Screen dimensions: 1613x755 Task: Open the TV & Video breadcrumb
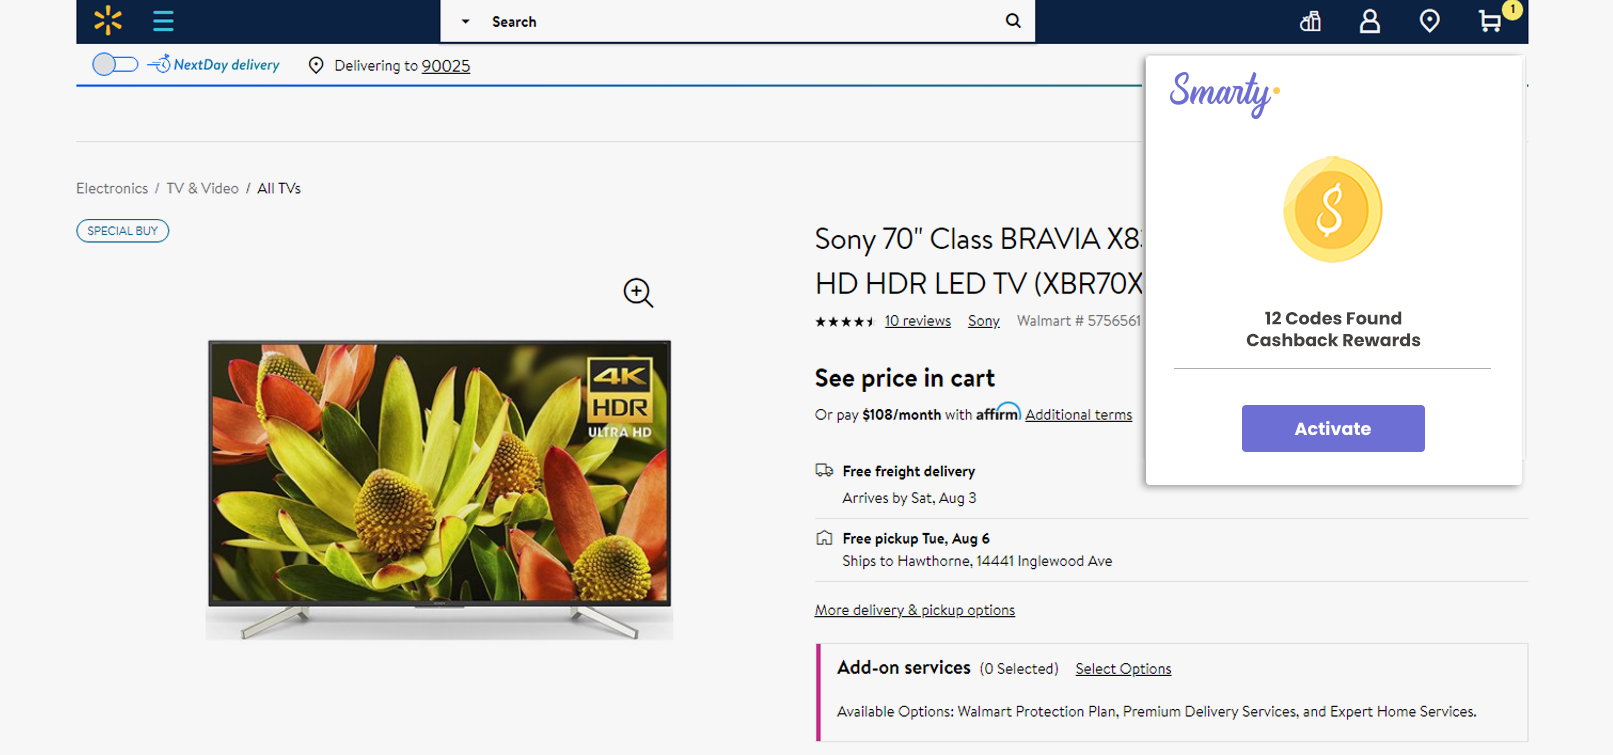click(x=202, y=188)
